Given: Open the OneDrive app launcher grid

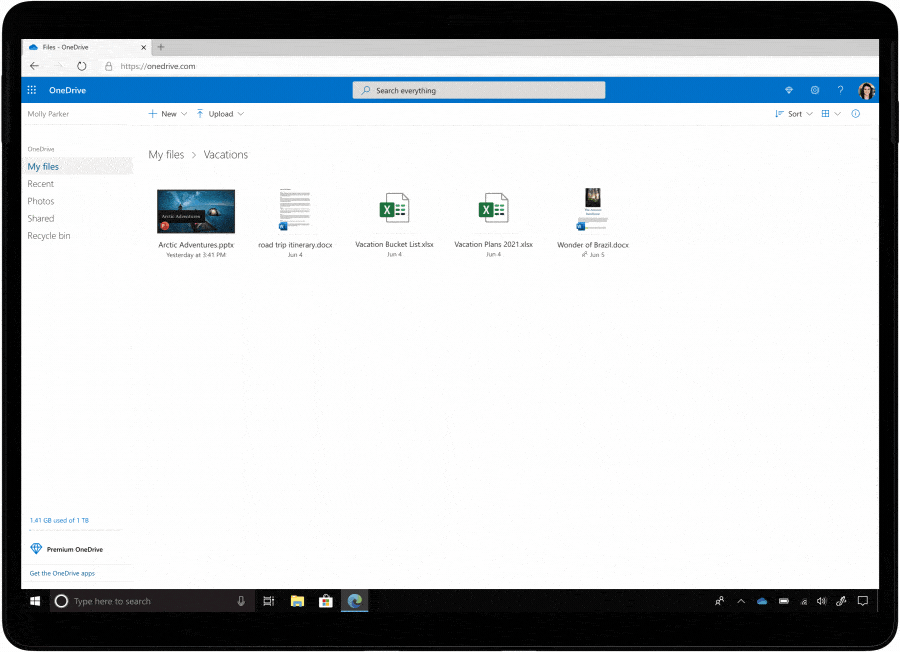Looking at the screenshot, I should coord(31,90).
